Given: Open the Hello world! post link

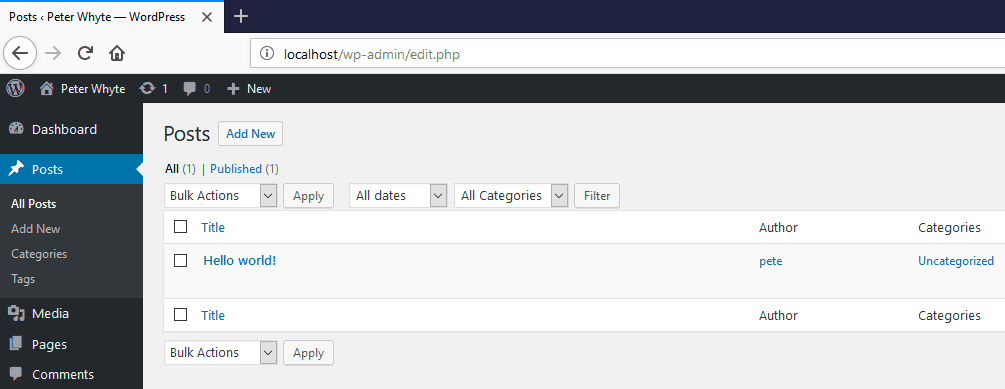Looking at the screenshot, I should click(240, 261).
